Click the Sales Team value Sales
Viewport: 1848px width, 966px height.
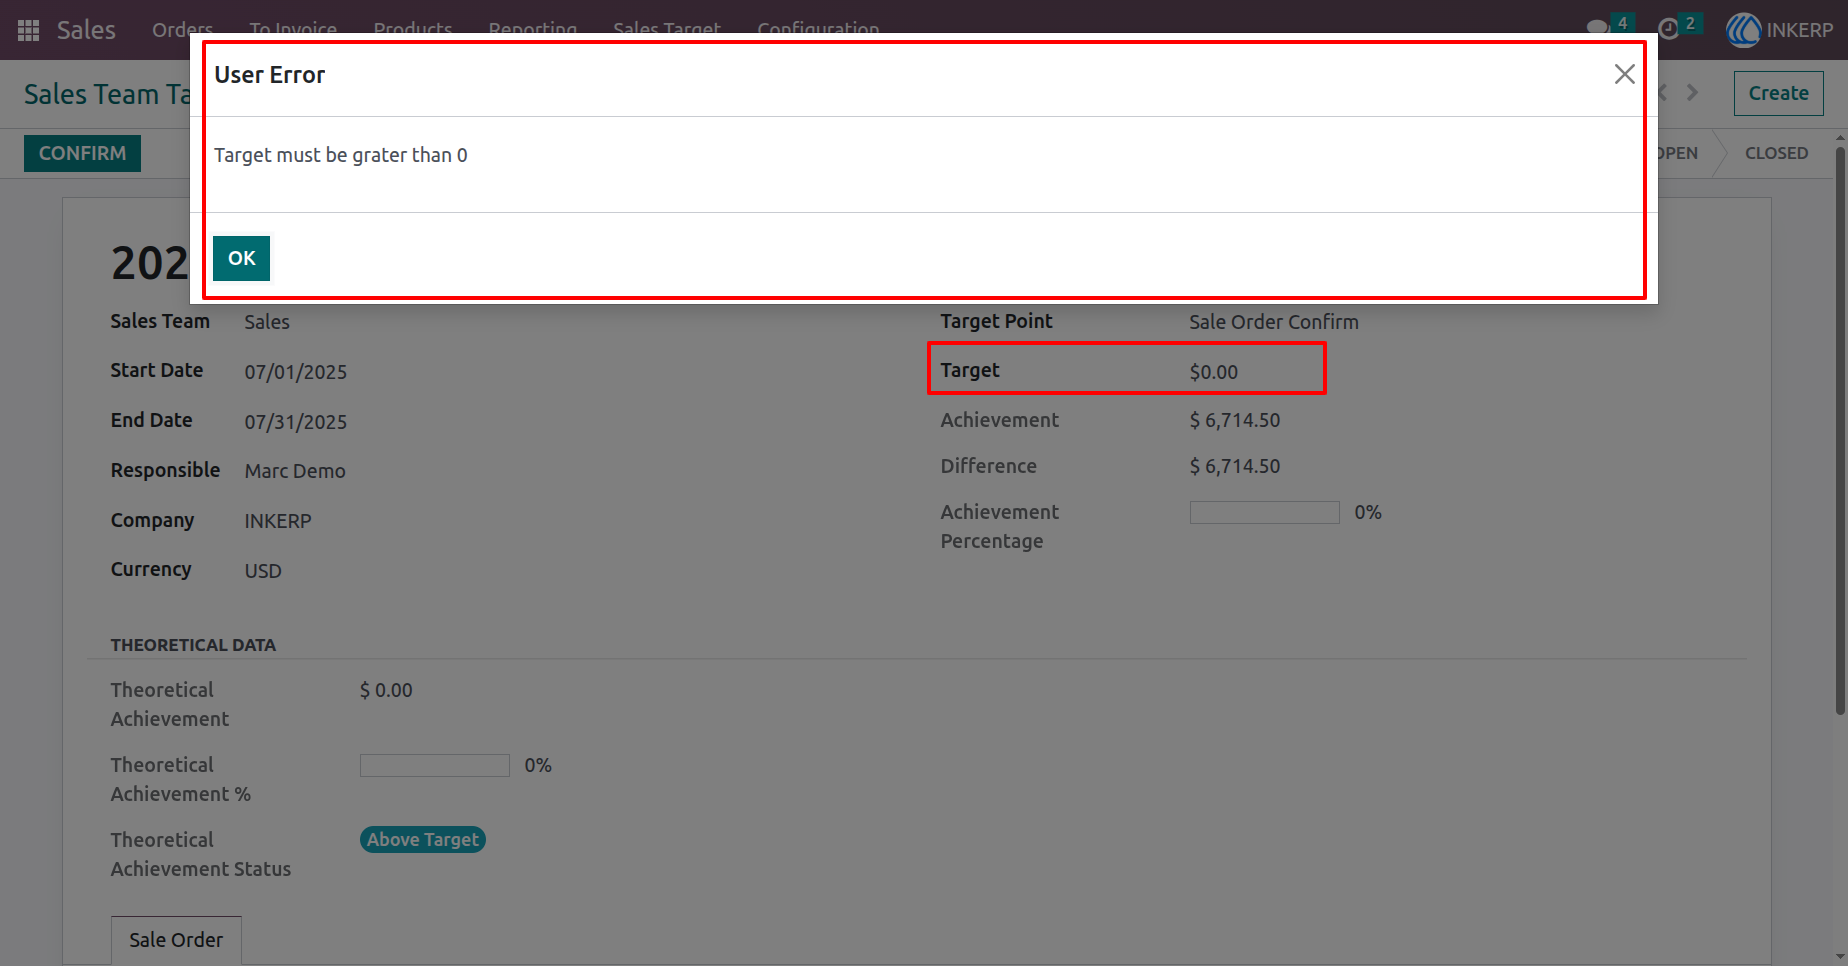(x=267, y=322)
